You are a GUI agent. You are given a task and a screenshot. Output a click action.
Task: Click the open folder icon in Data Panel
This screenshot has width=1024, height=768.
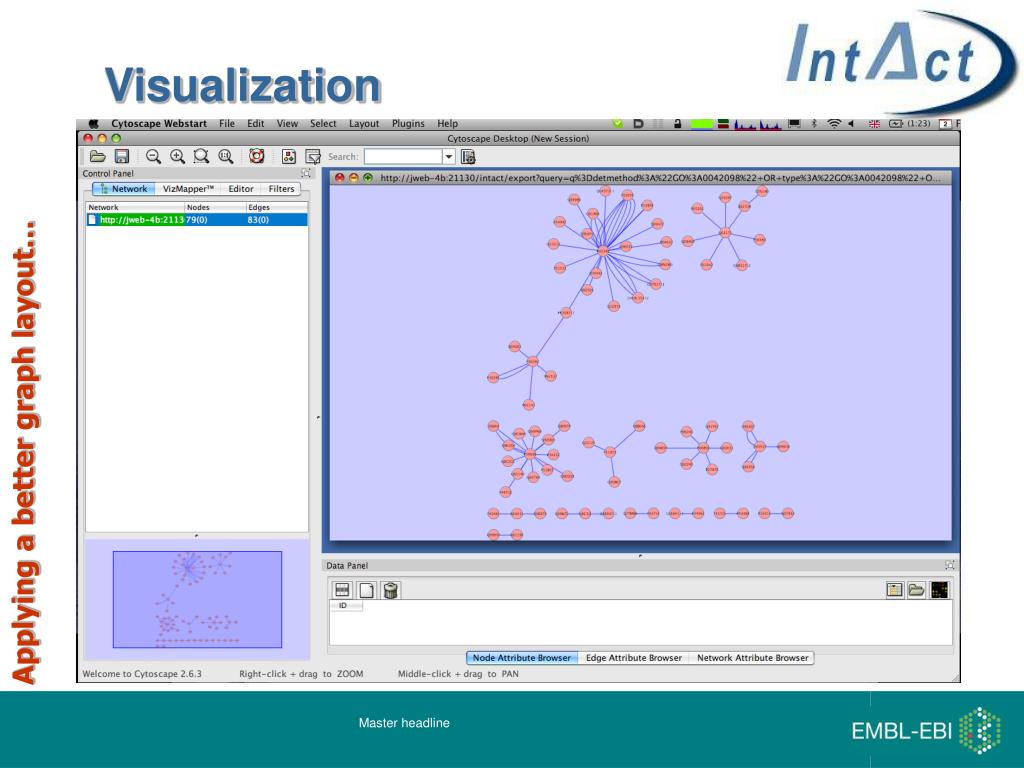tap(917, 590)
